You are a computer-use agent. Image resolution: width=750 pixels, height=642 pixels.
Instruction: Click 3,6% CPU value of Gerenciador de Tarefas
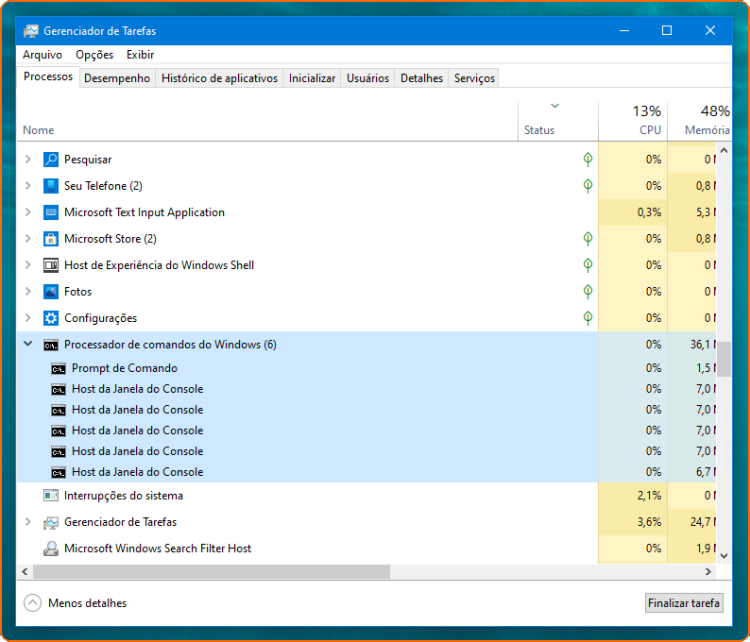pos(649,522)
